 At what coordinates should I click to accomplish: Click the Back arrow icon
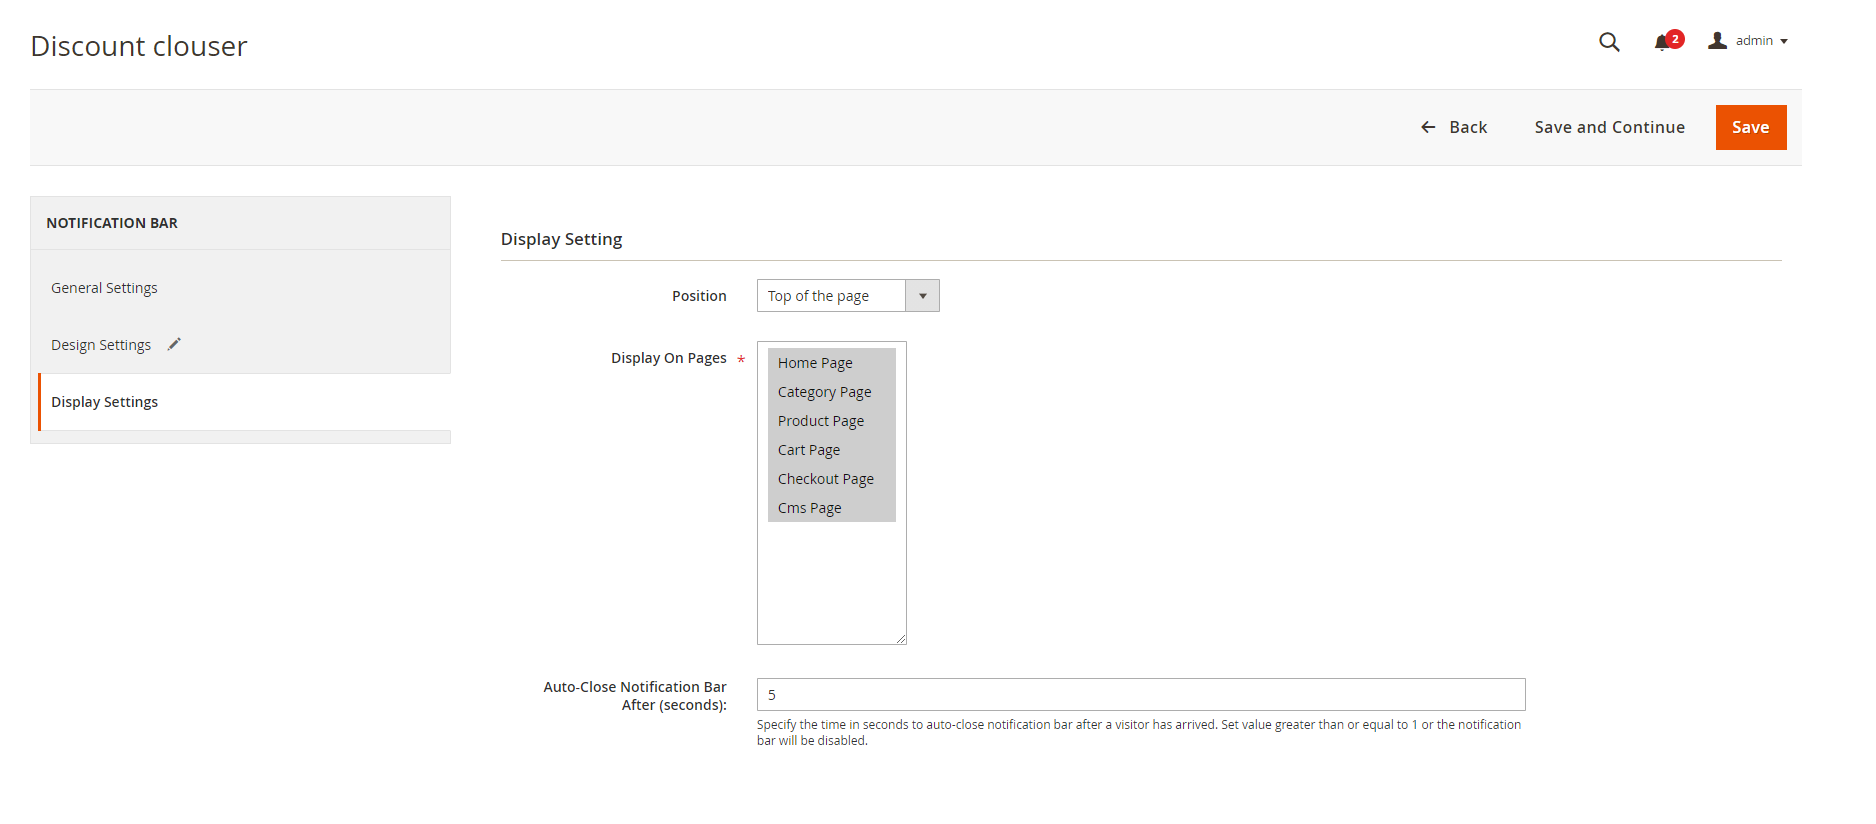[1428, 127]
